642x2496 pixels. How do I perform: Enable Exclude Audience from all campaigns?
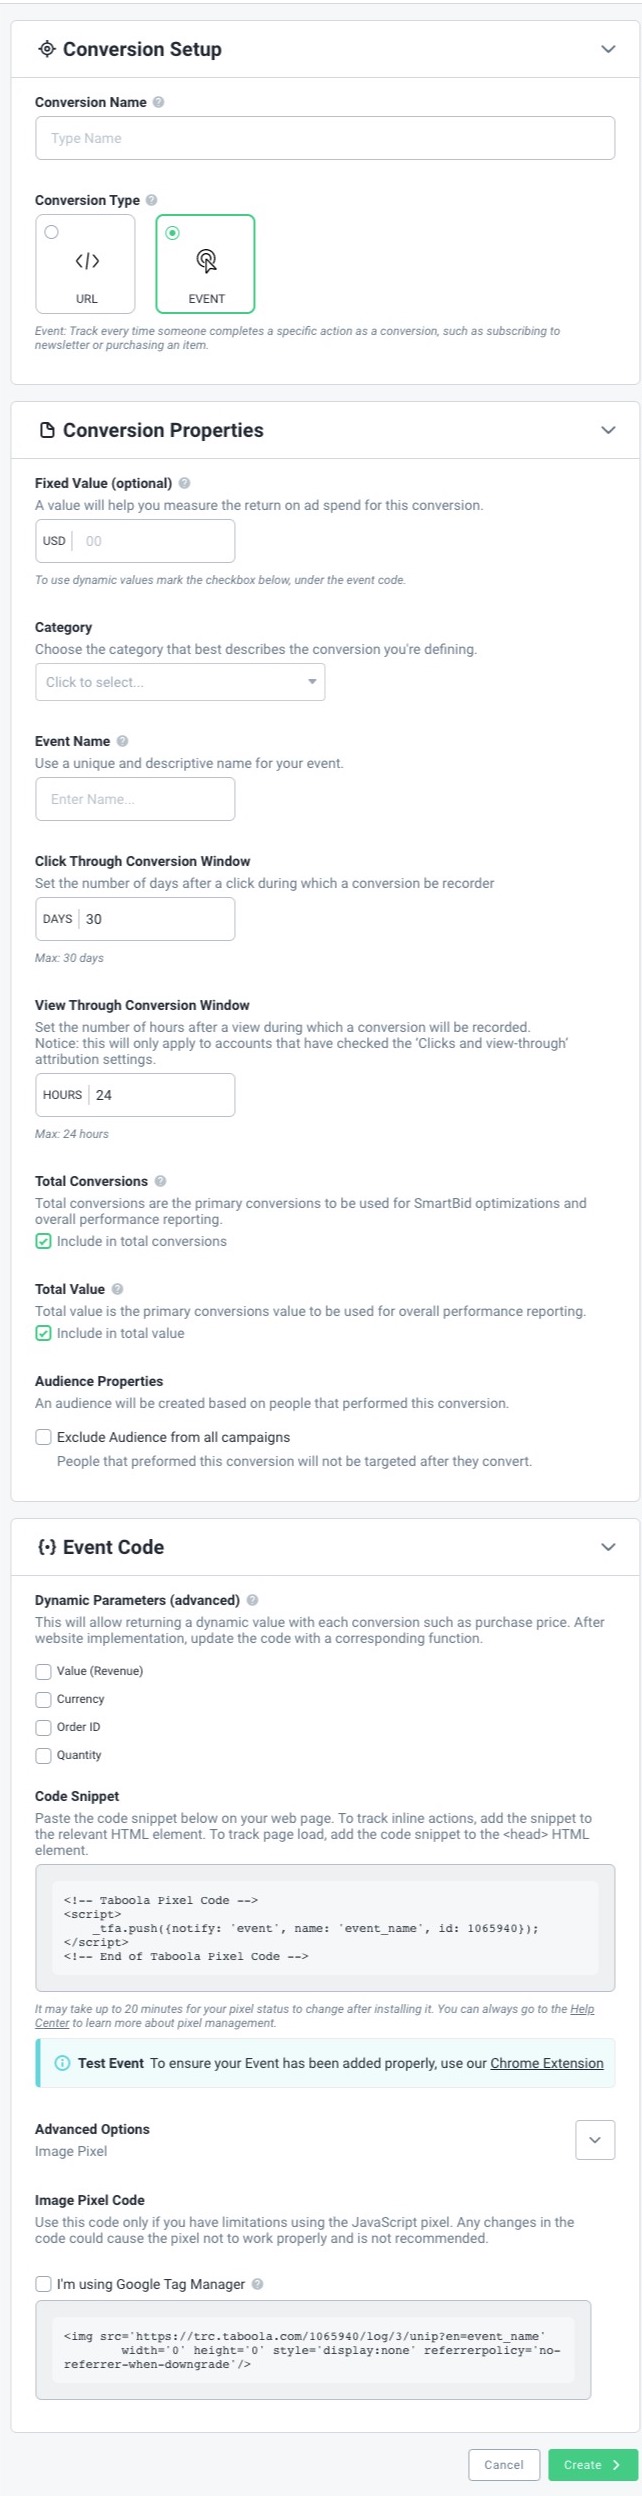coord(43,1437)
